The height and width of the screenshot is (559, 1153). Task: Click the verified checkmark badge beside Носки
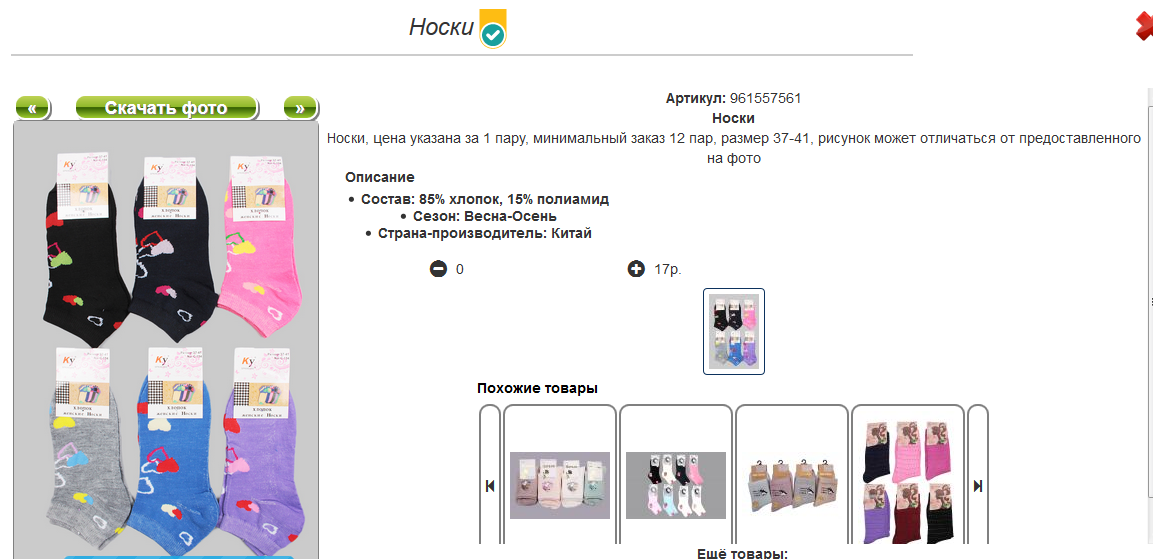pos(493,29)
